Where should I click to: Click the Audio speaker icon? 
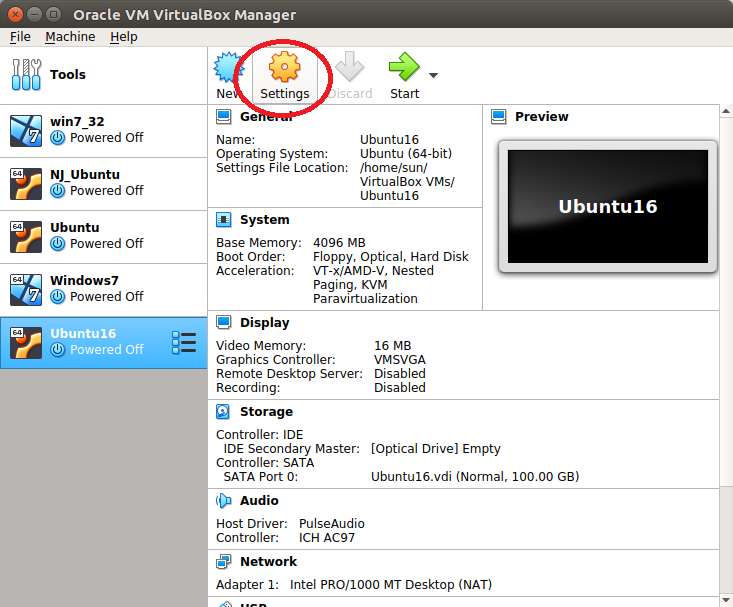pyautogui.click(x=223, y=500)
